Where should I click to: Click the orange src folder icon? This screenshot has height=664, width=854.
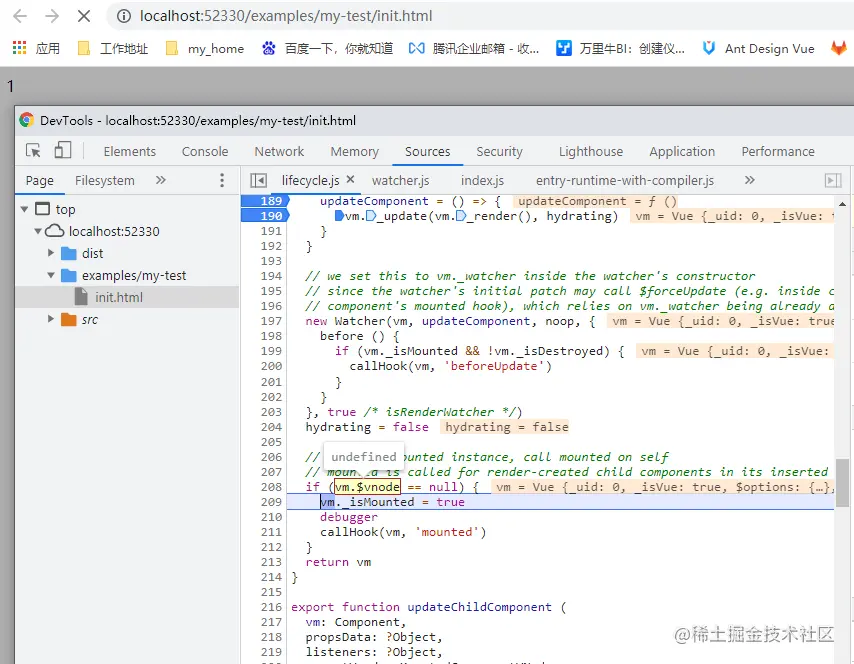pos(69,319)
